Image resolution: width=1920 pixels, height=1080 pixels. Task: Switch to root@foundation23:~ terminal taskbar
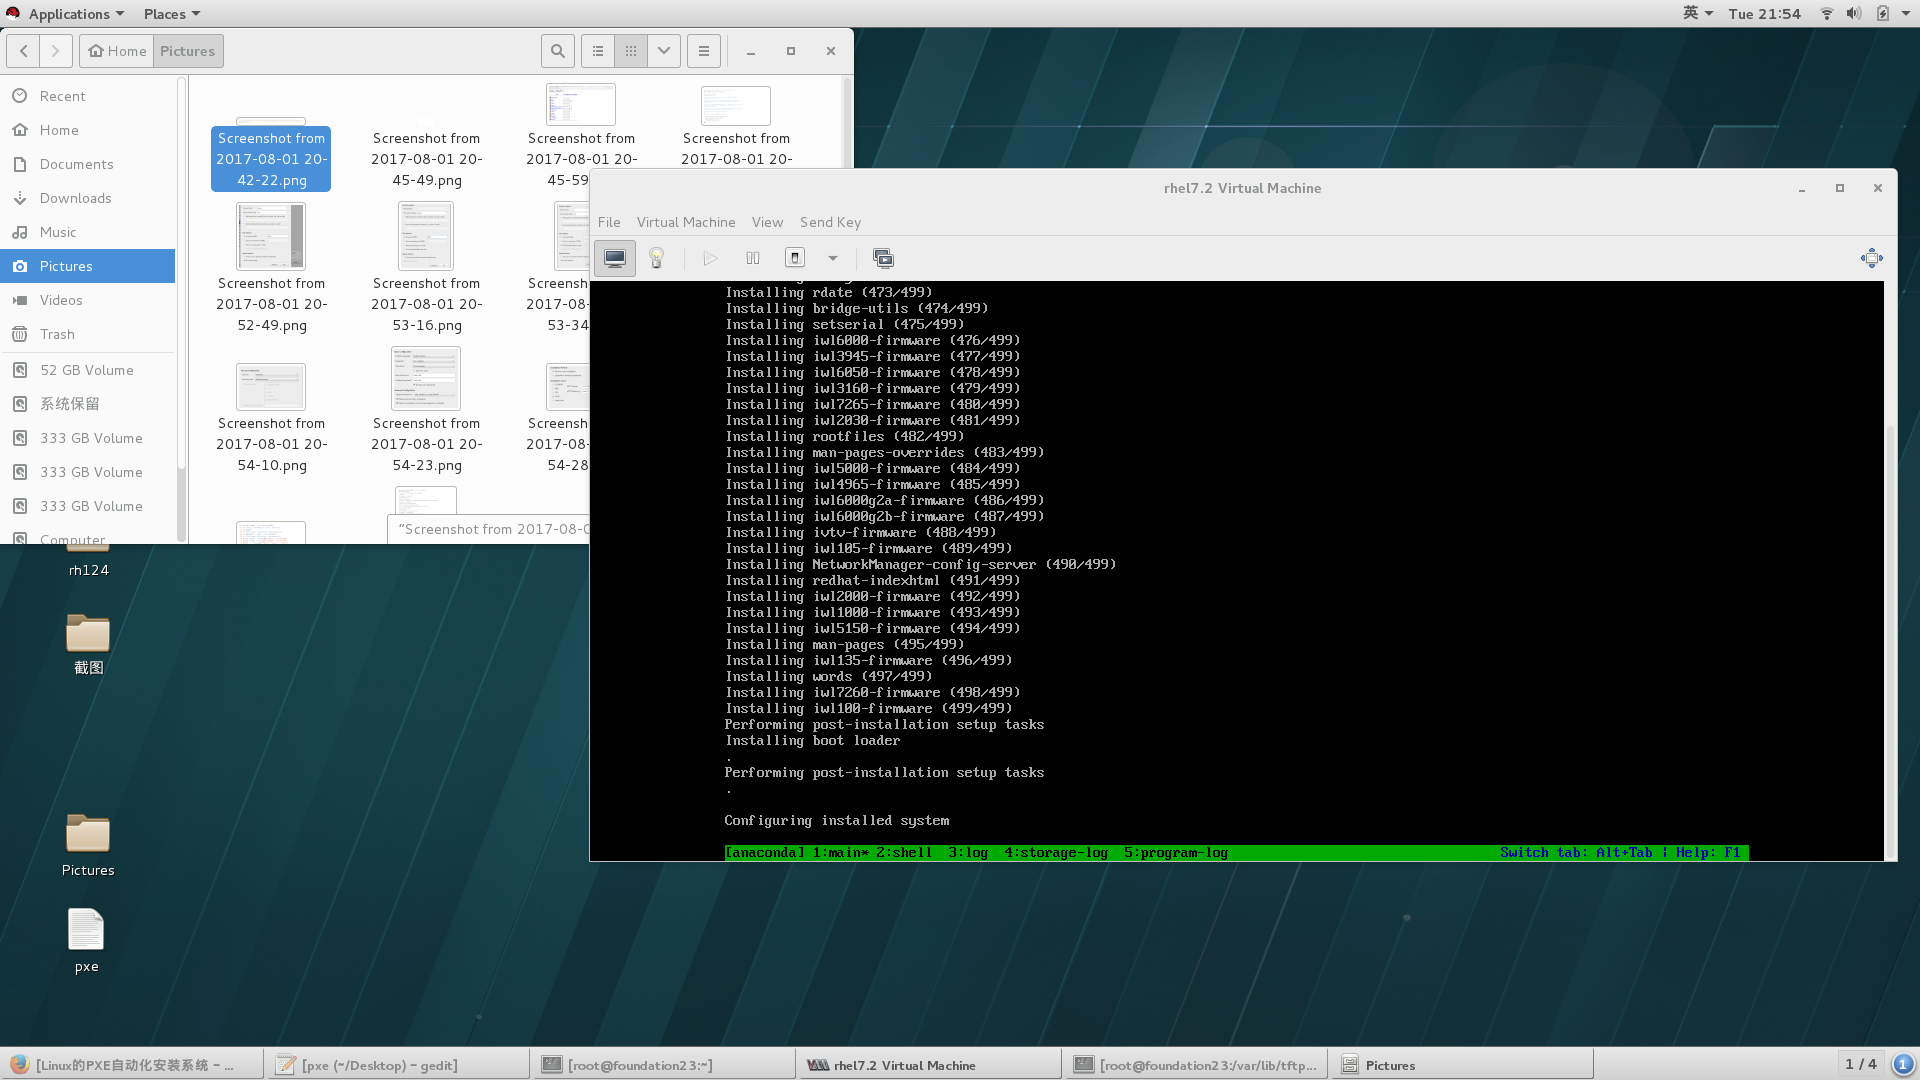663,1065
